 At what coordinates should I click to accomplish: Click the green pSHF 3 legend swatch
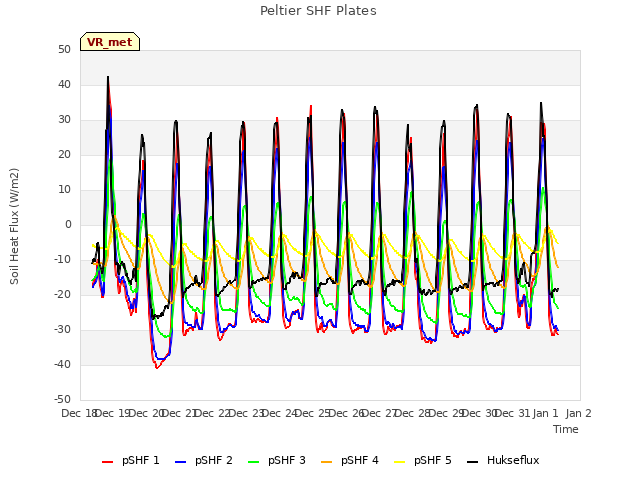point(253,462)
